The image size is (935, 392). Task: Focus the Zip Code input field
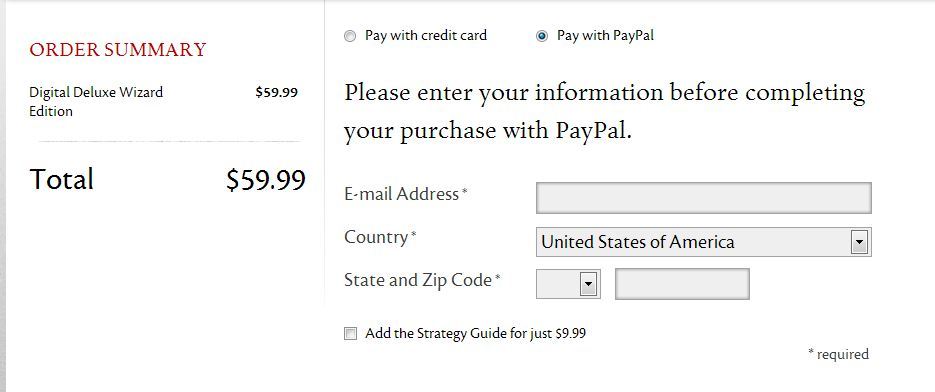(682, 284)
